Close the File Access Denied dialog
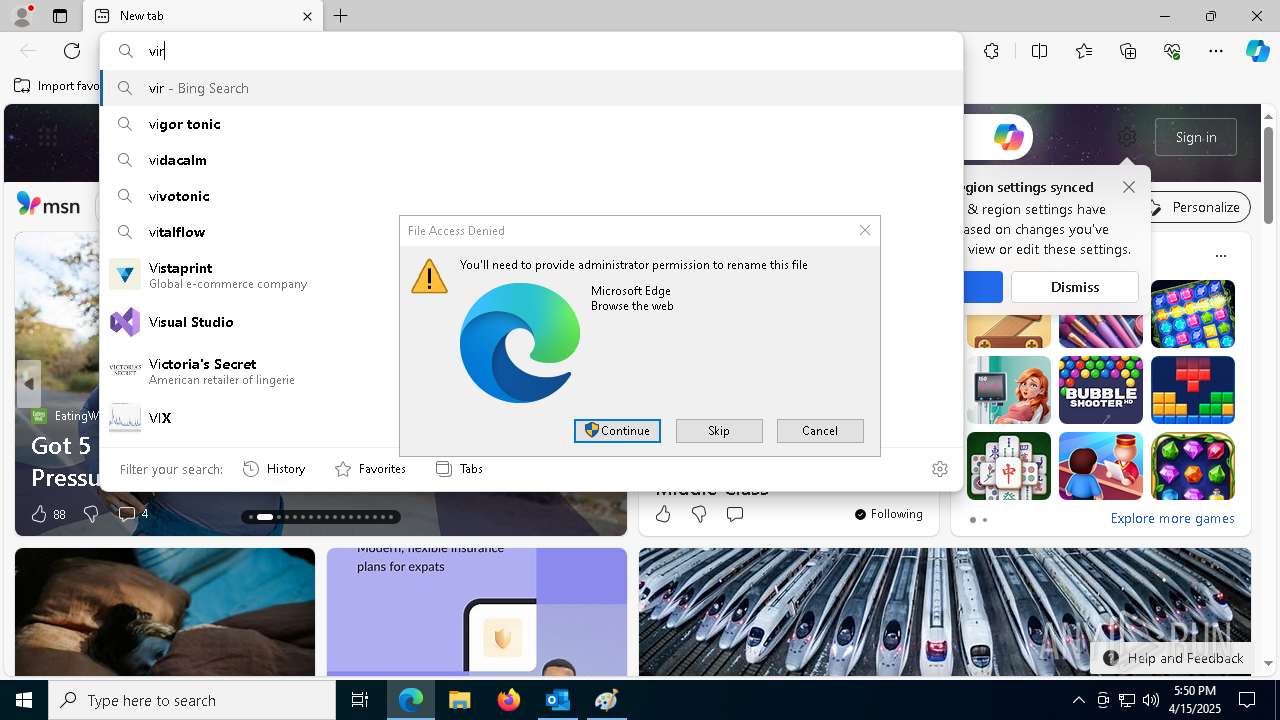 [865, 230]
